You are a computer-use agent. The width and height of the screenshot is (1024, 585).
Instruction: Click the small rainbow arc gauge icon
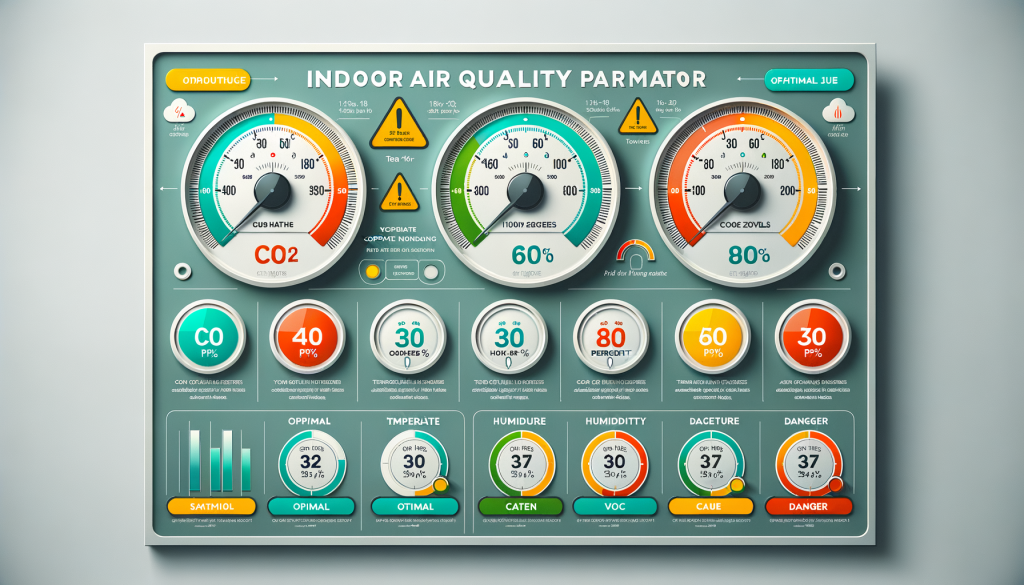coord(635,252)
